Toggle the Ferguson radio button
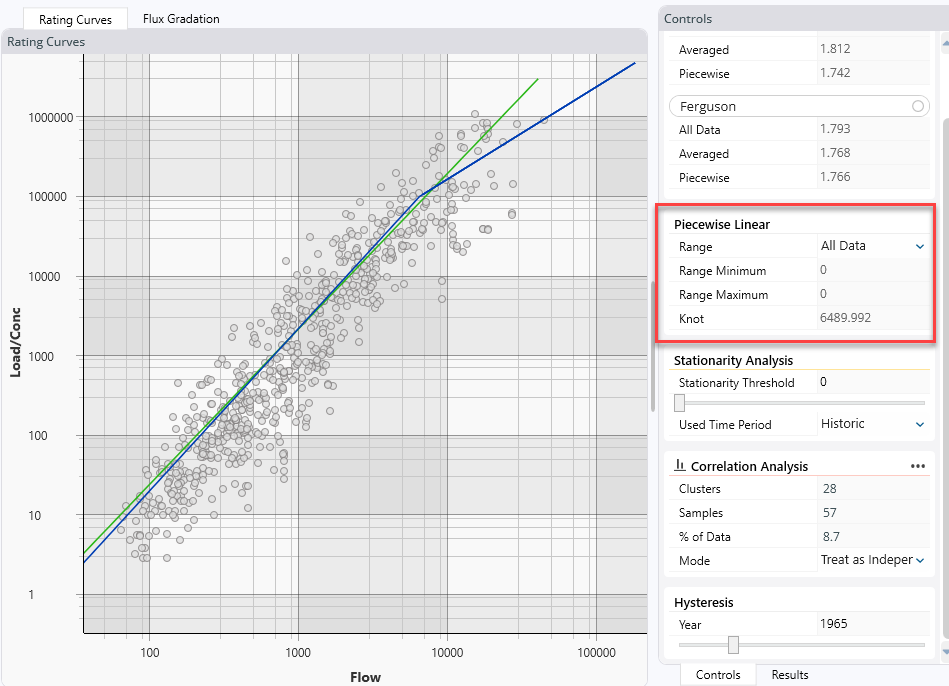 tap(917, 106)
